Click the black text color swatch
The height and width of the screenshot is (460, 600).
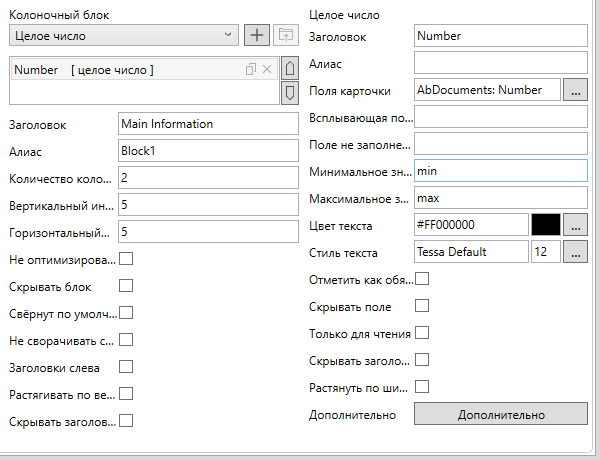545,225
